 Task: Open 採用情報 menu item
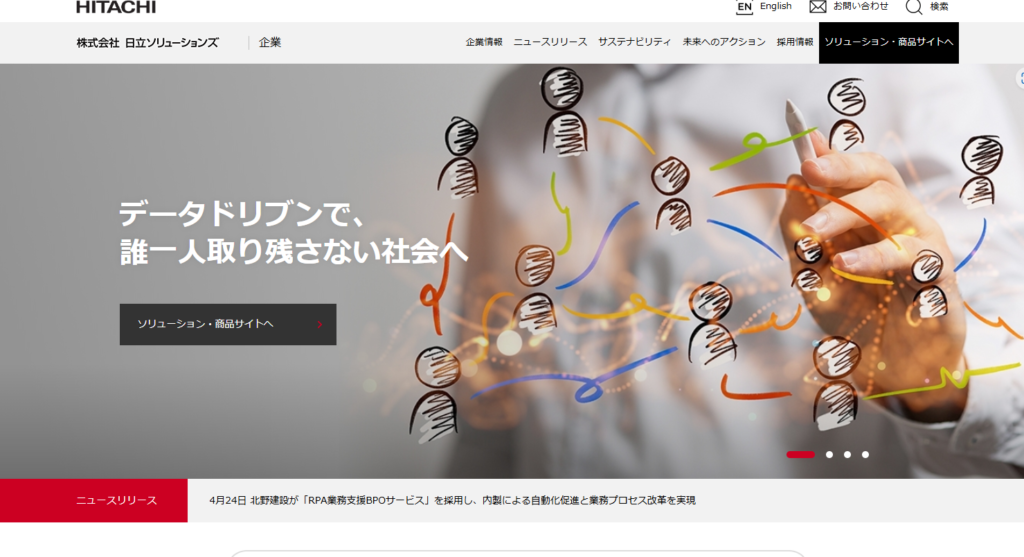tap(795, 42)
